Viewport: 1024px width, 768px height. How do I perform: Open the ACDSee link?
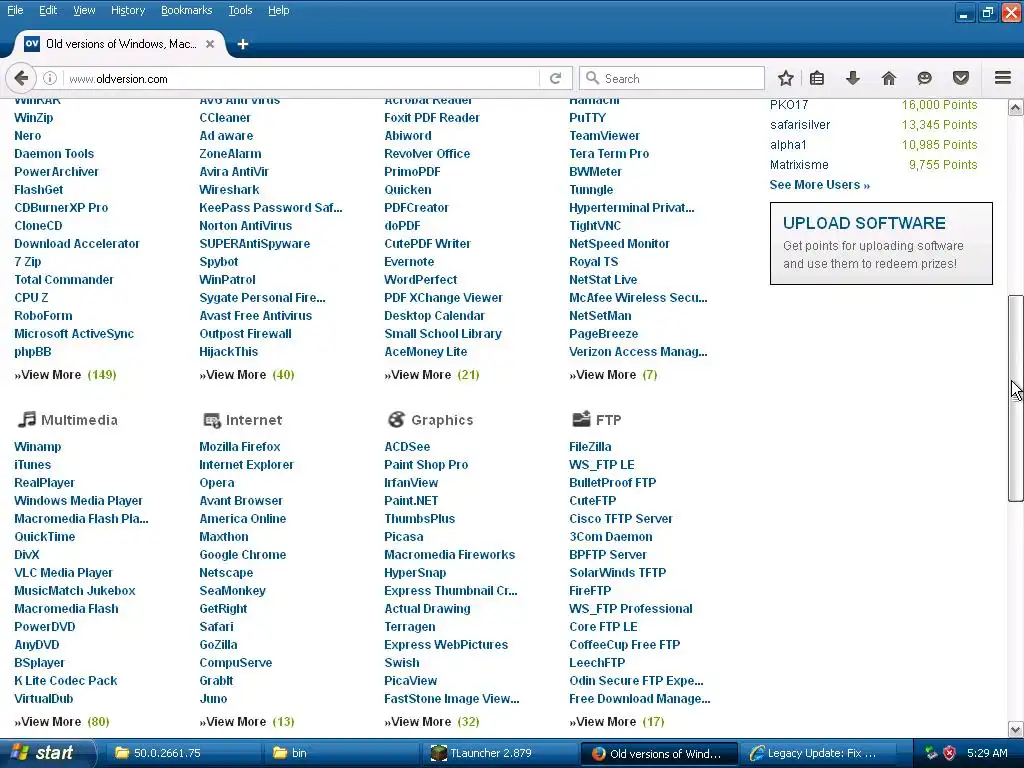click(x=407, y=447)
